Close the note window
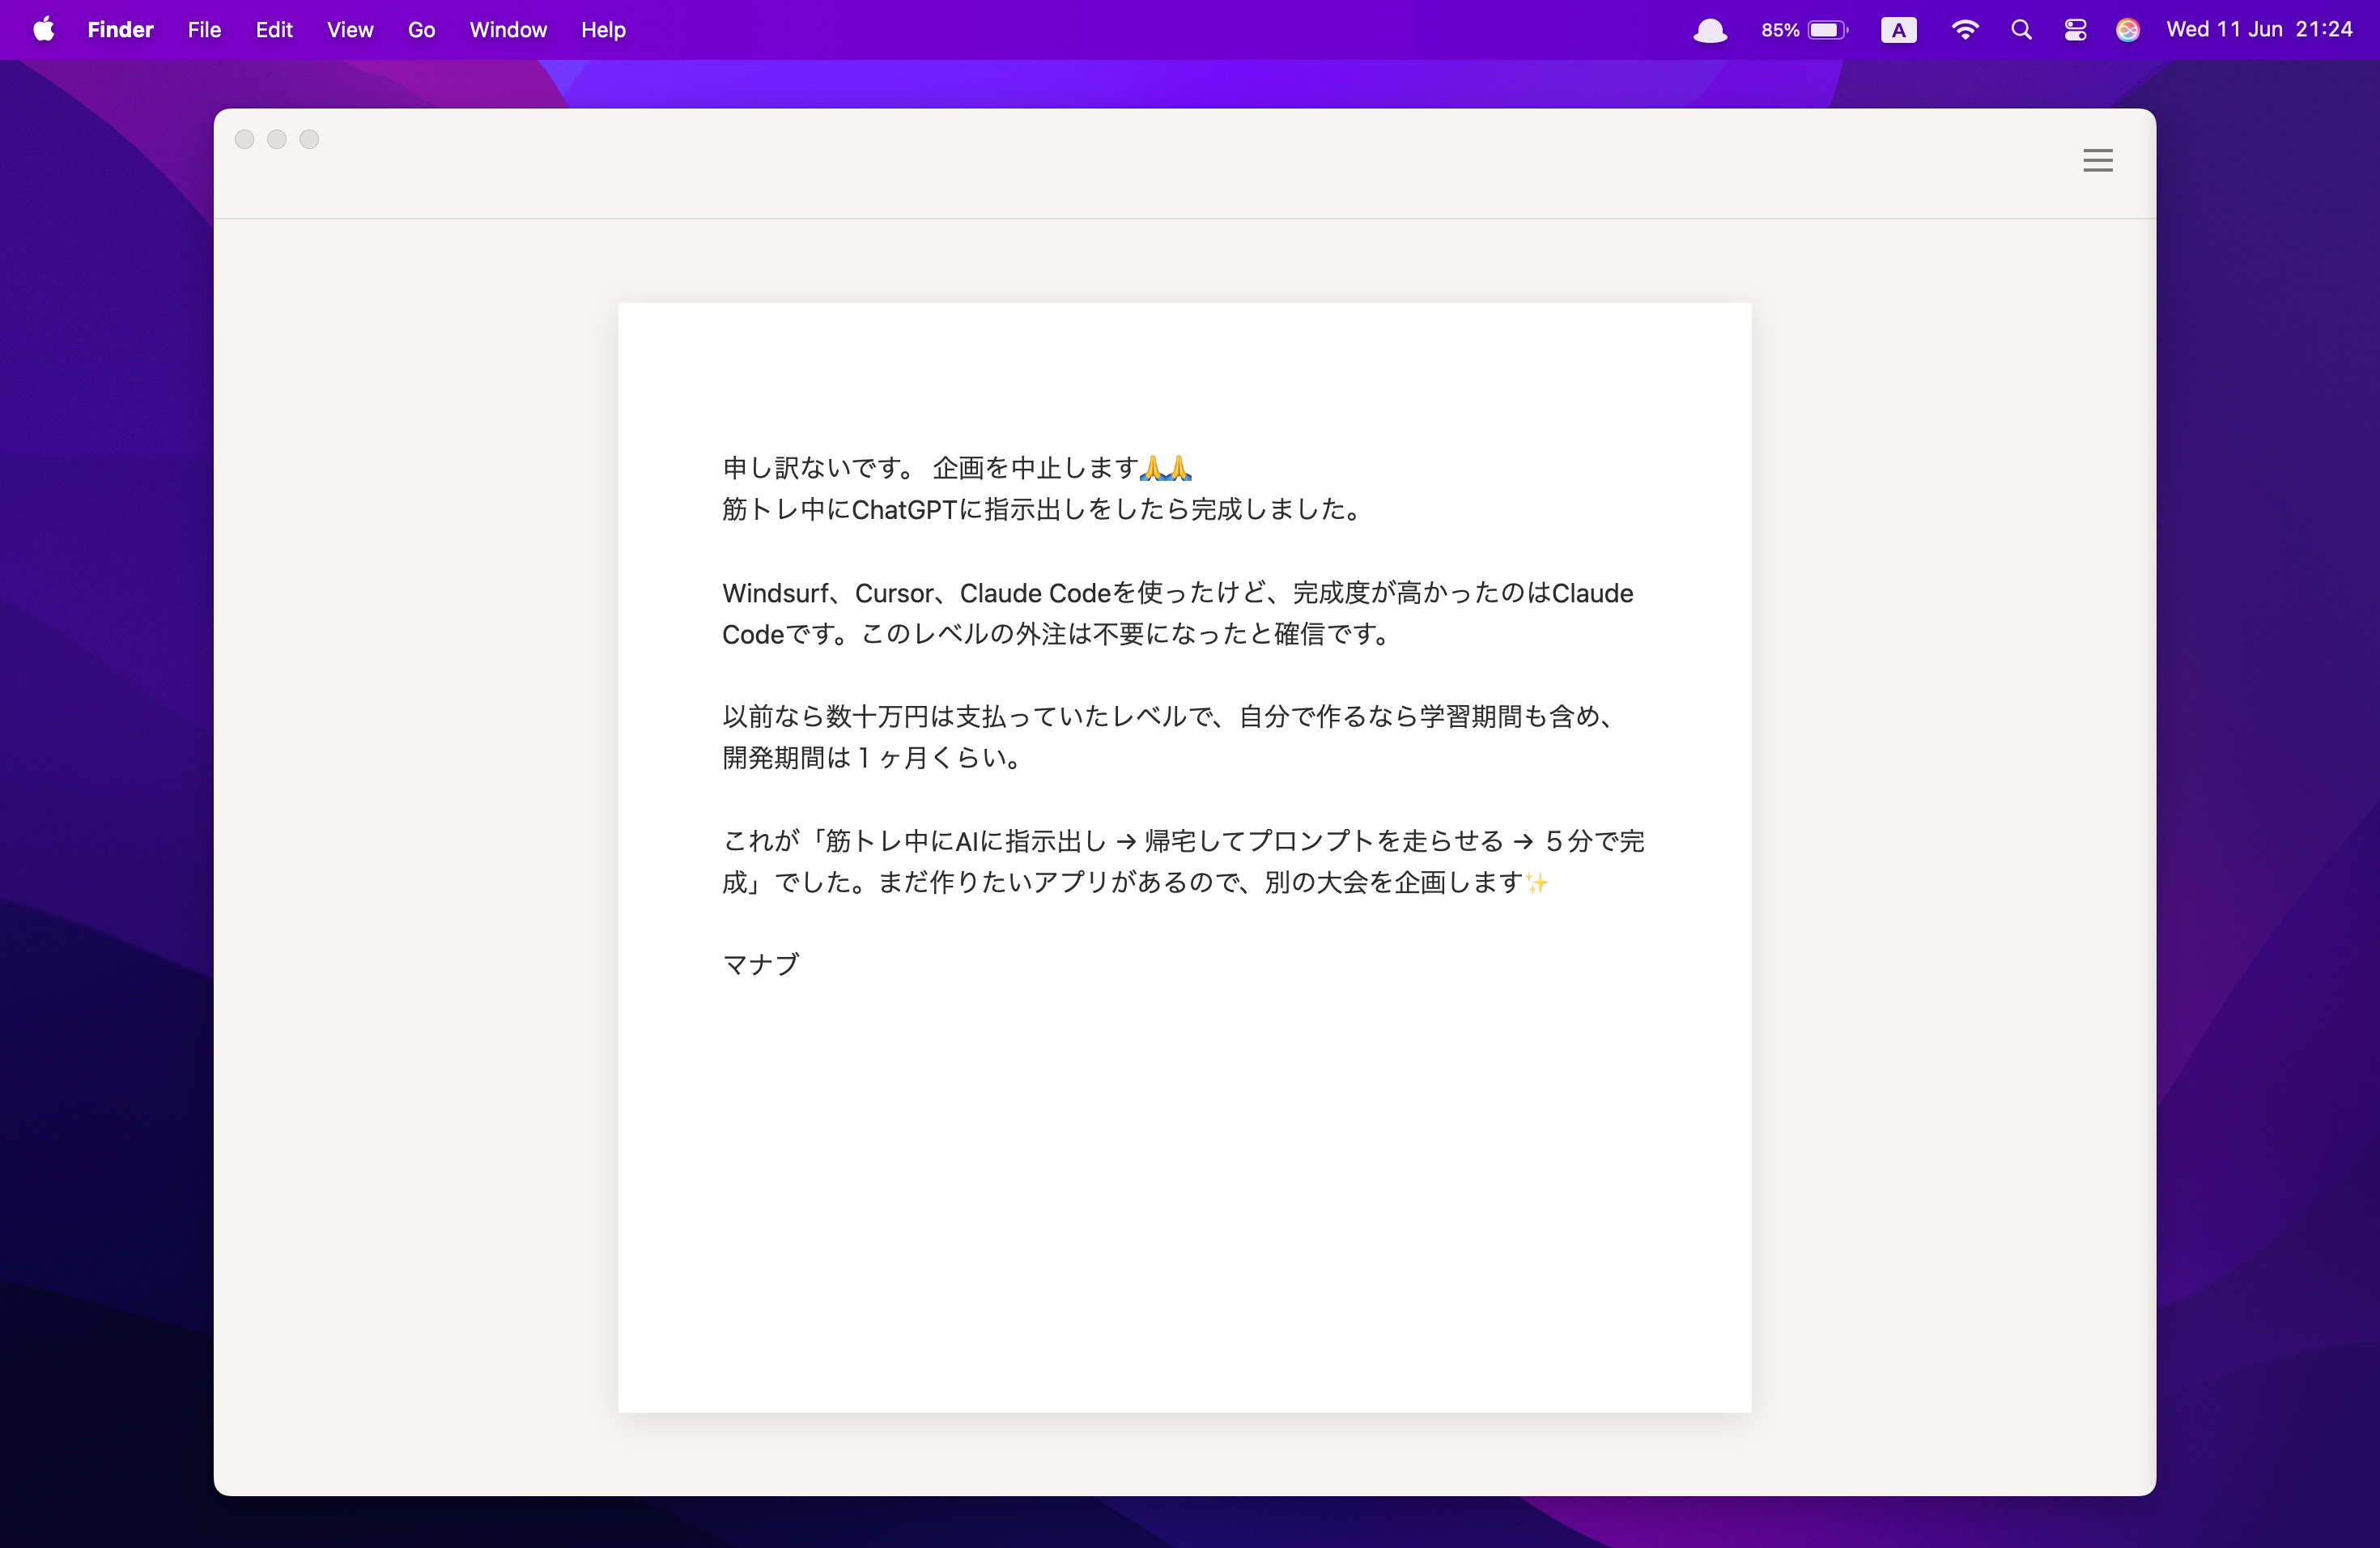The image size is (2380, 1548). point(244,139)
